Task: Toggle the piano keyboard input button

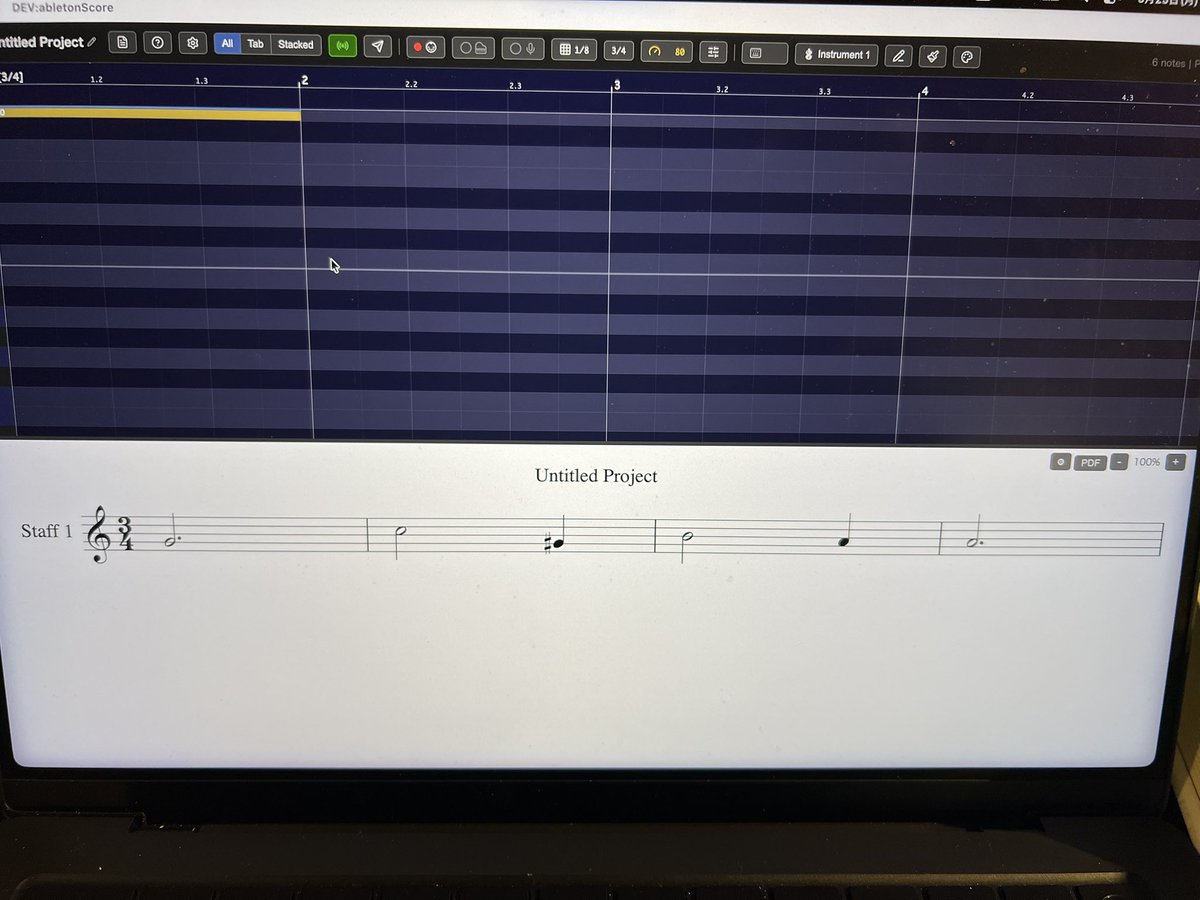Action: click(x=473, y=48)
